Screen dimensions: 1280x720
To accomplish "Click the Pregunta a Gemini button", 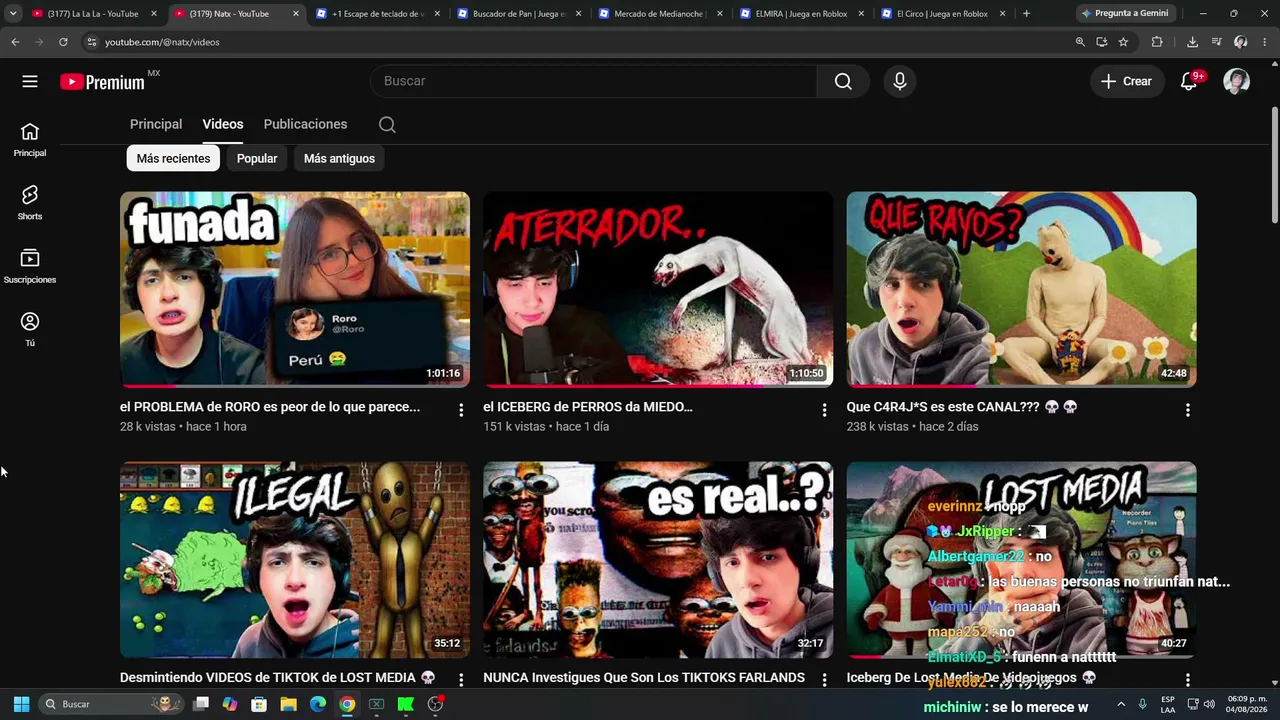I will 1125,14.
